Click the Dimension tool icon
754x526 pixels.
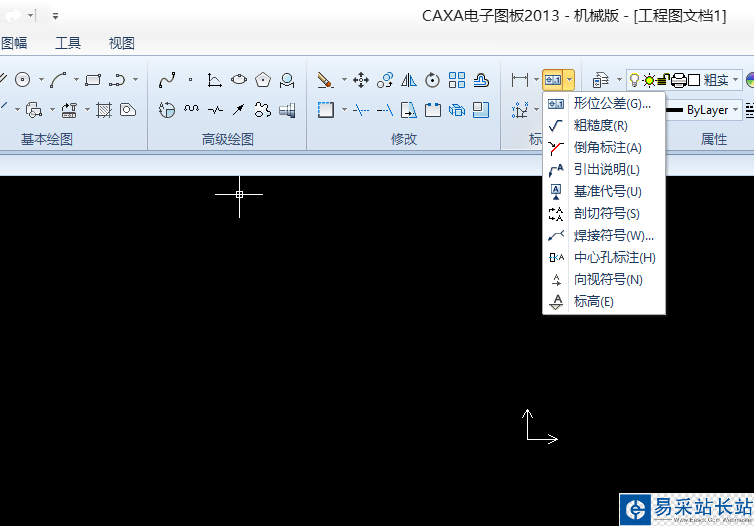click(x=520, y=80)
